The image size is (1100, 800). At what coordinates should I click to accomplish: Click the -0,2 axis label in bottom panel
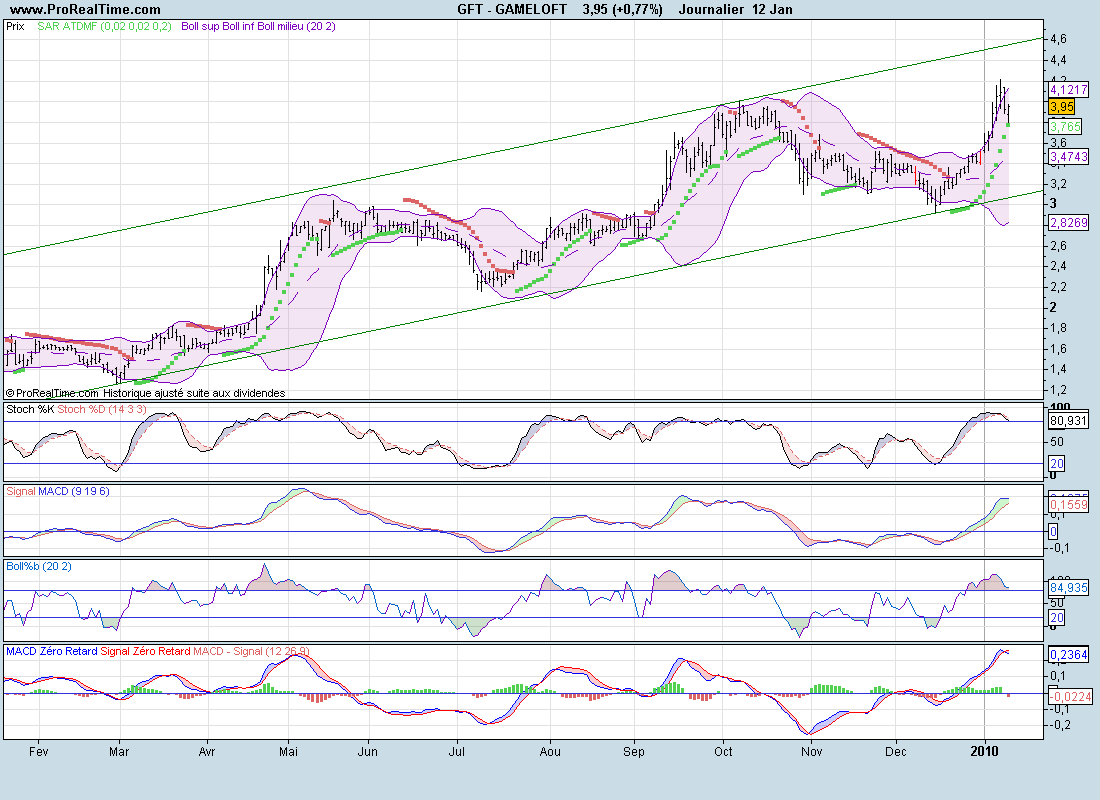[x=1061, y=726]
